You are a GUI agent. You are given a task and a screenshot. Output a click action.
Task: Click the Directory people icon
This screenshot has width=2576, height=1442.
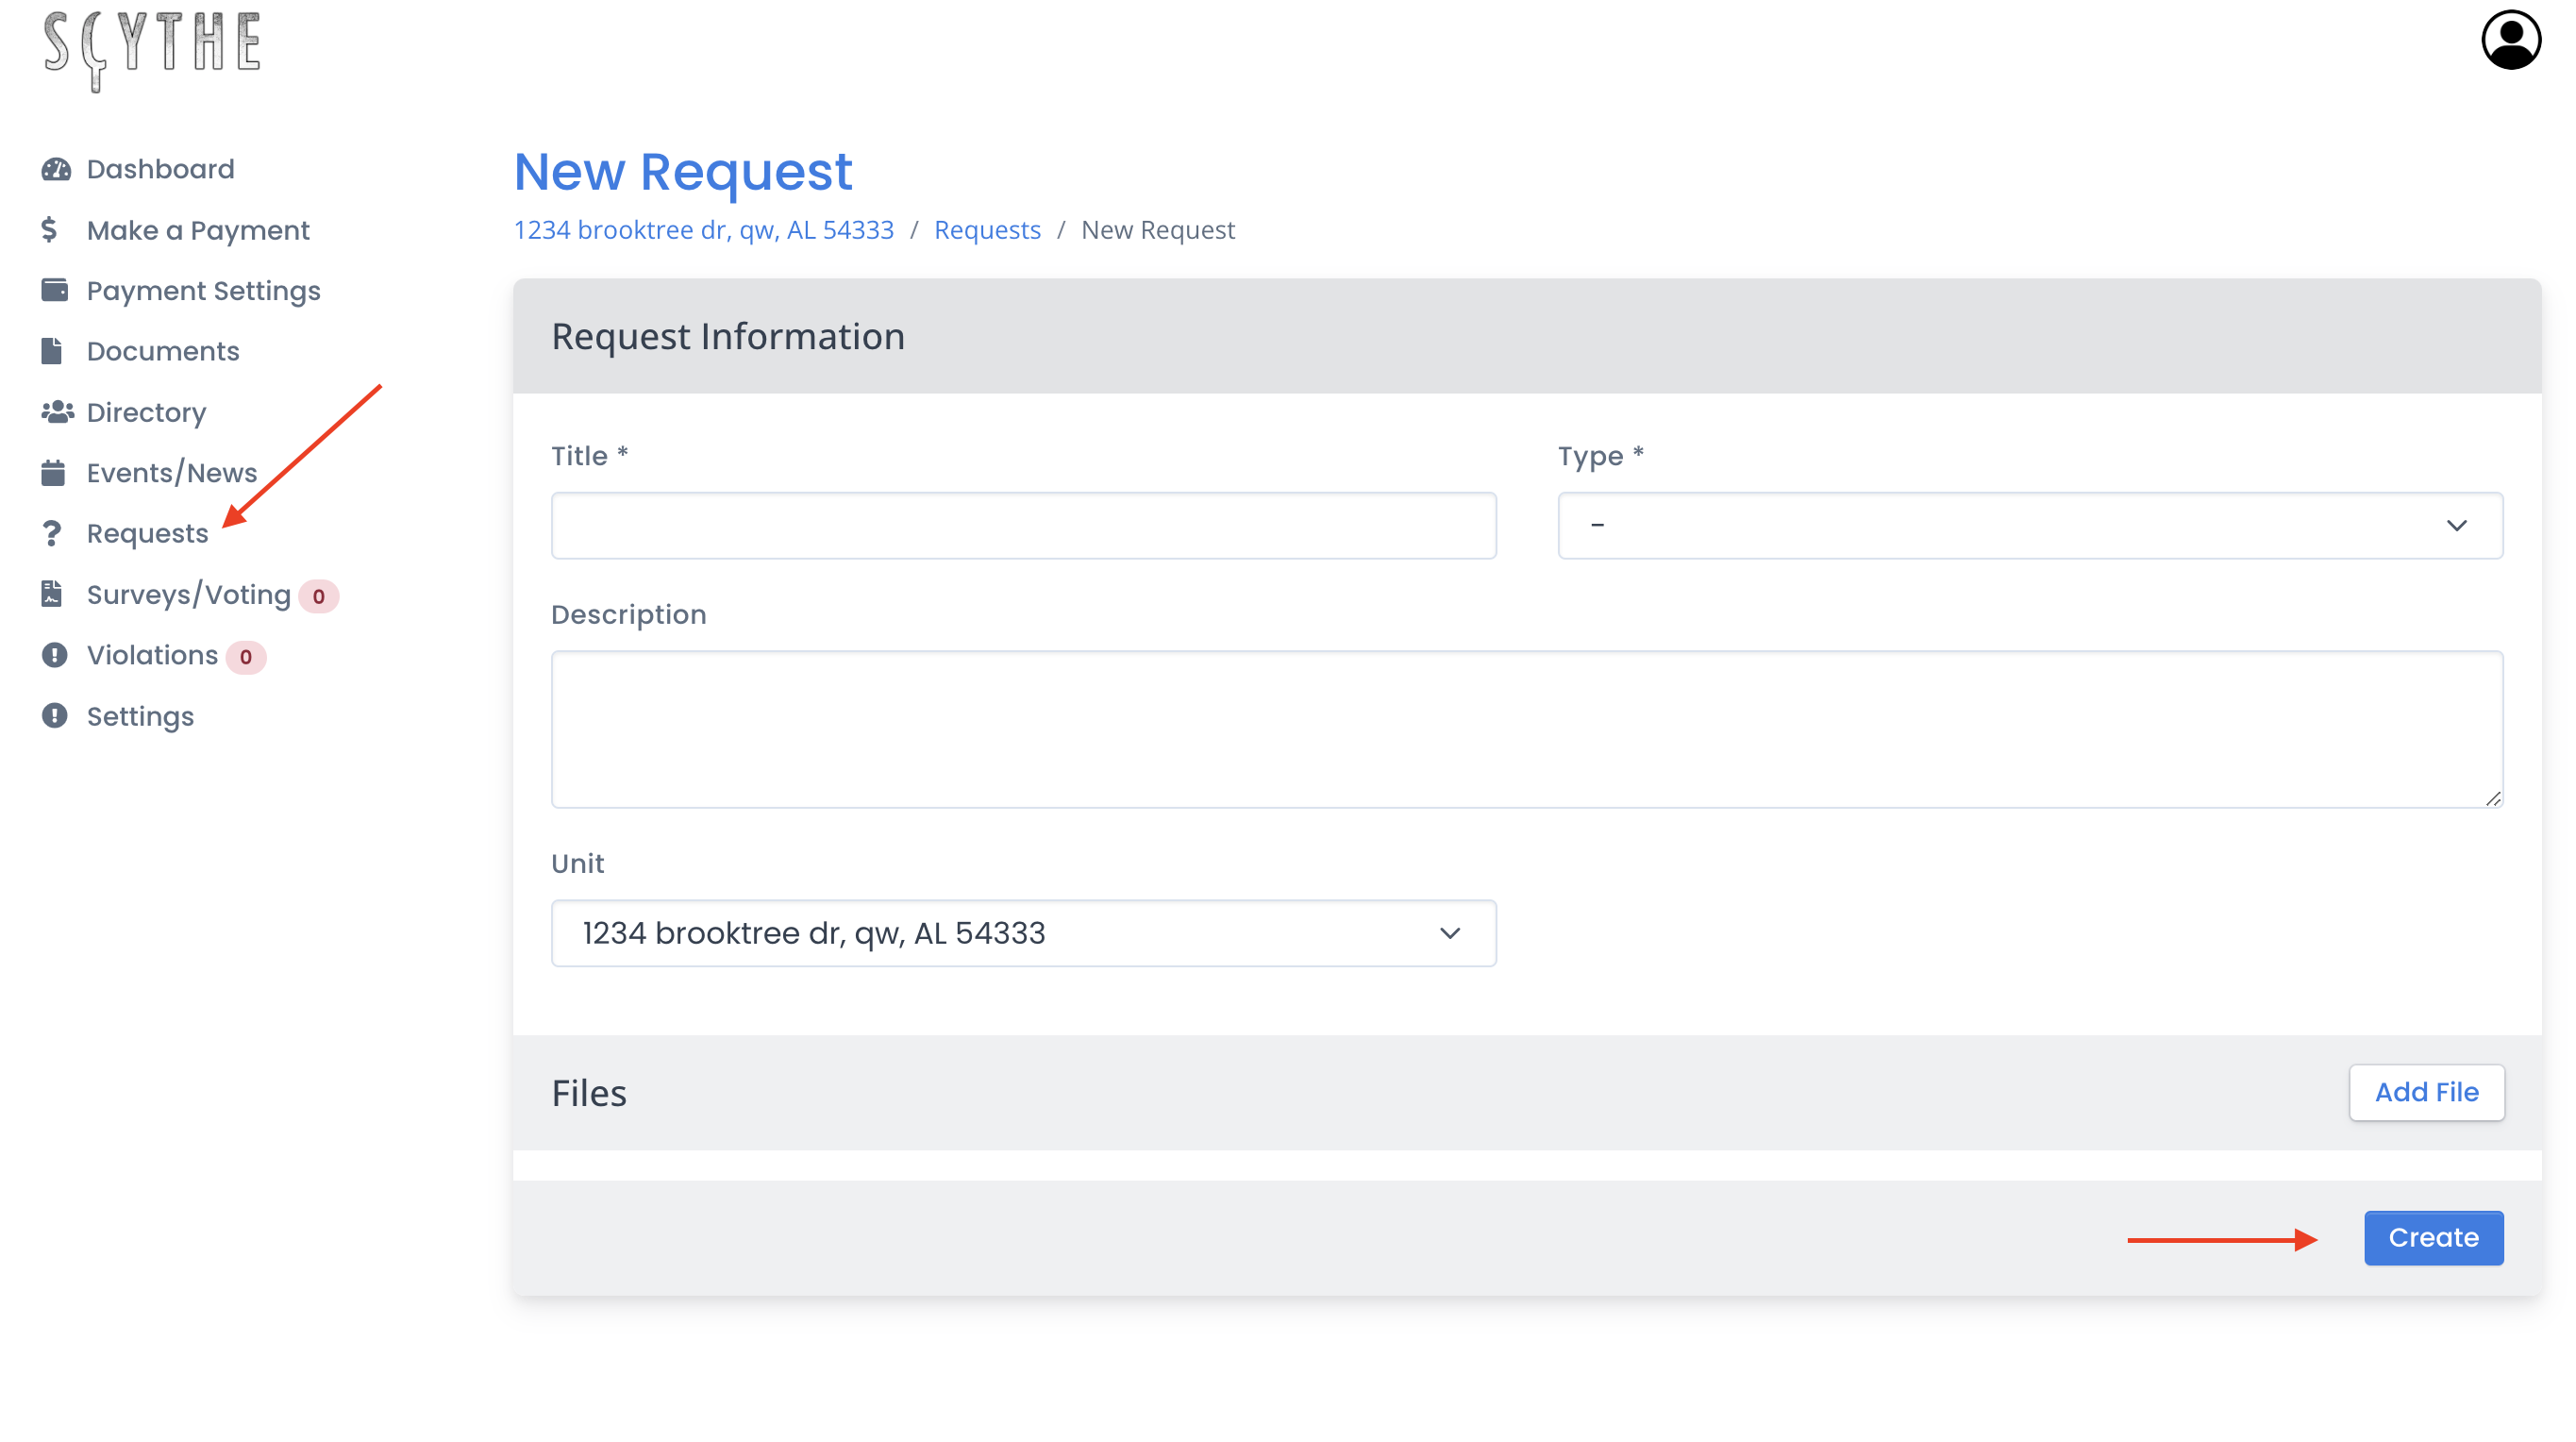point(57,412)
